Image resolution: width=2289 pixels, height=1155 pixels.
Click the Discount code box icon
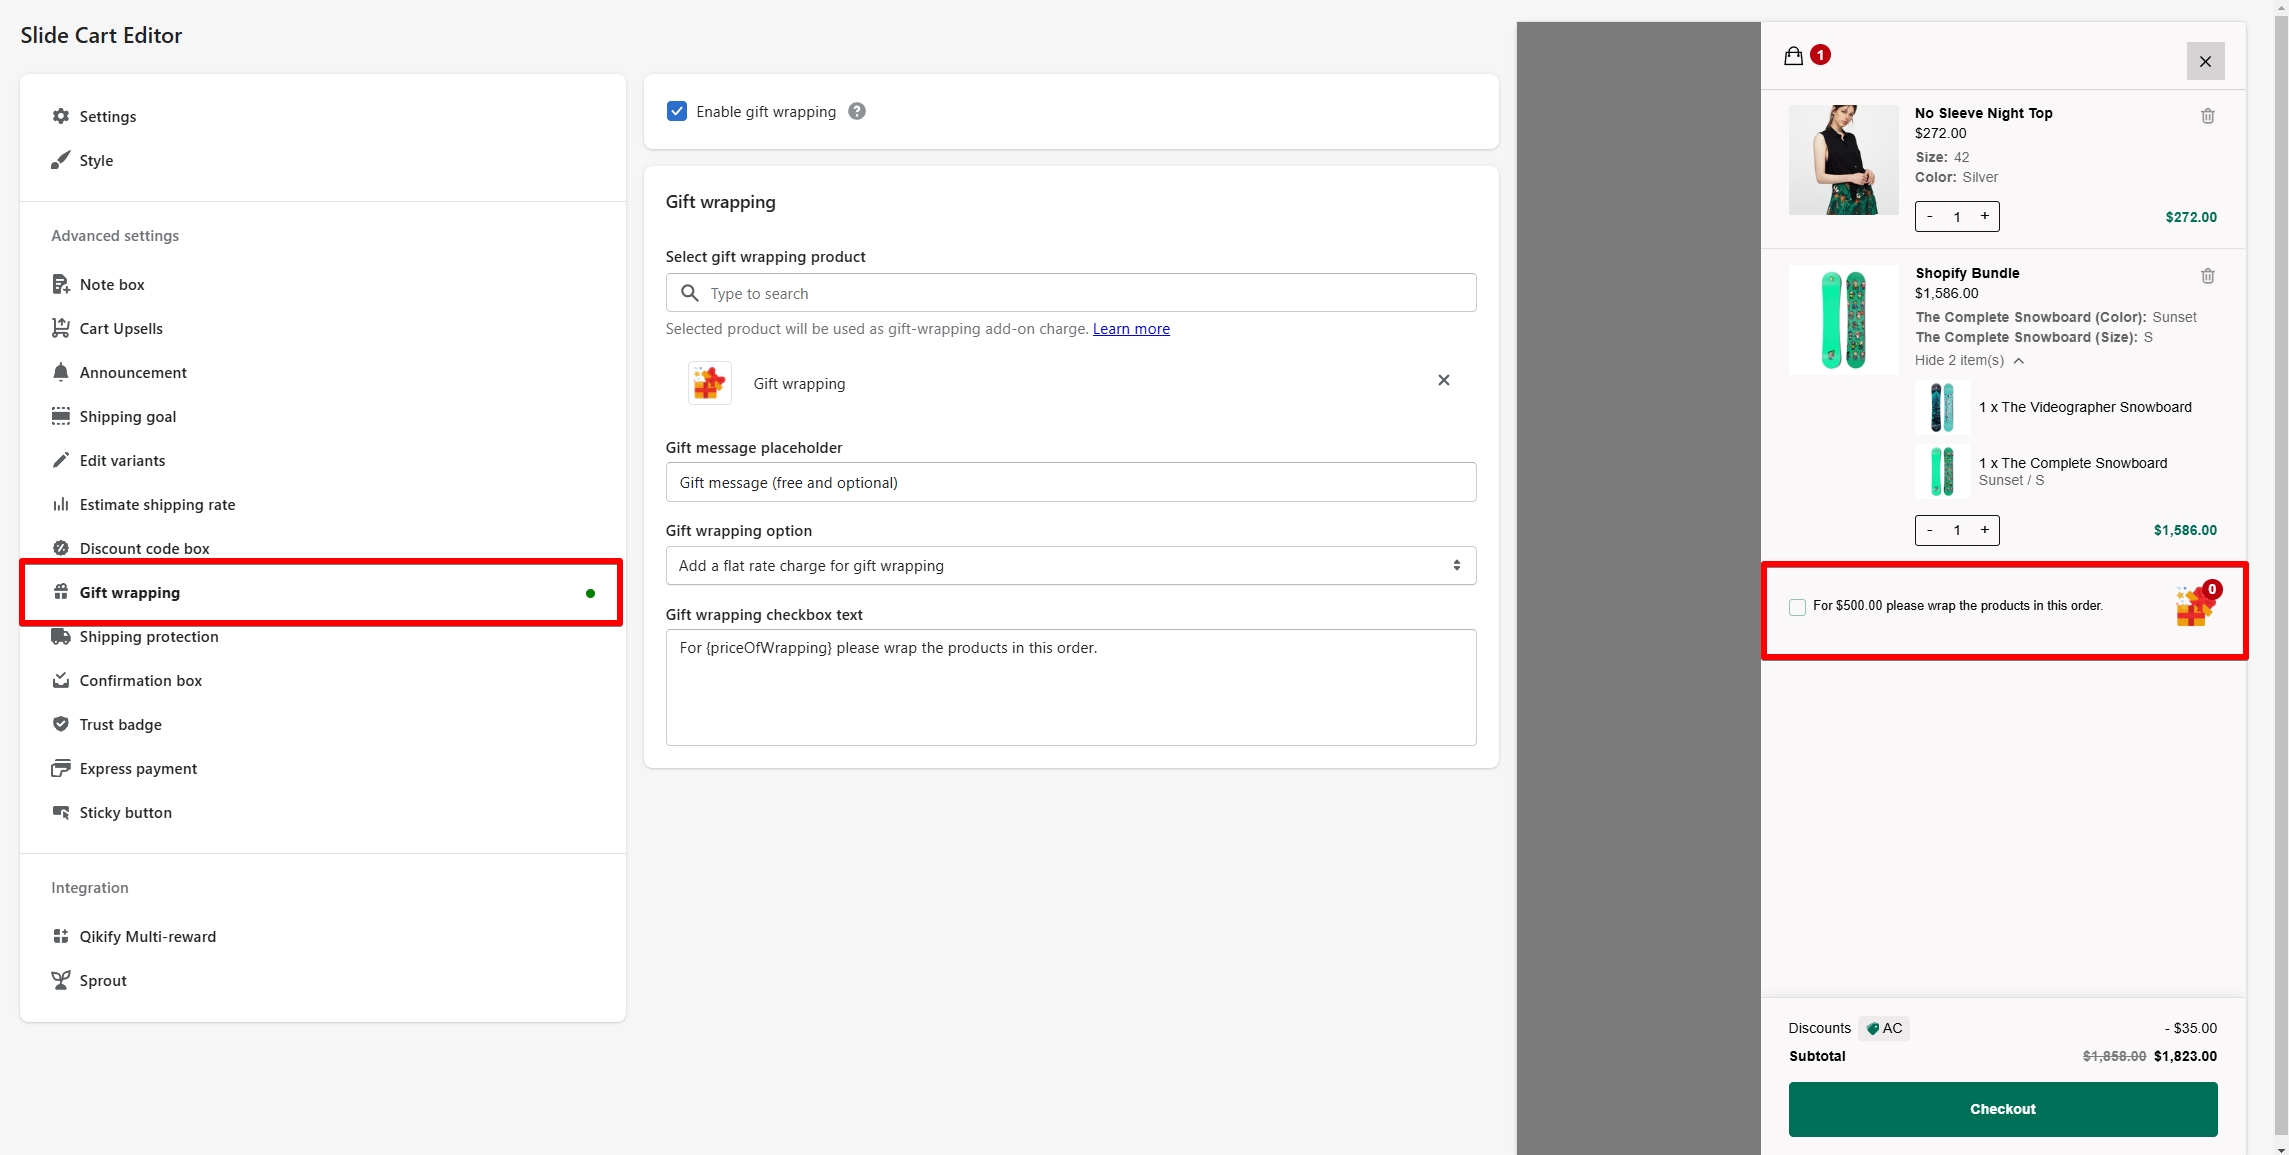pos(61,548)
